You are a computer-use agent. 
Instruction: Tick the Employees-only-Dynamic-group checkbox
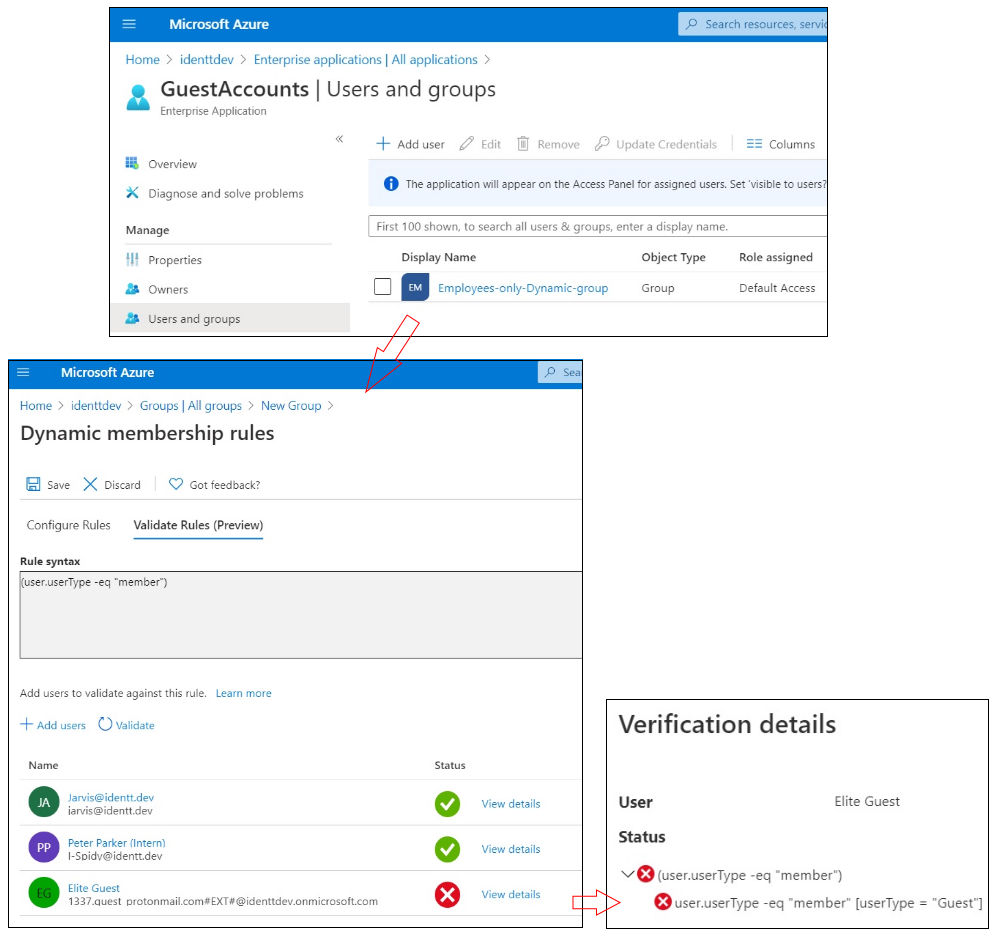coord(383,287)
